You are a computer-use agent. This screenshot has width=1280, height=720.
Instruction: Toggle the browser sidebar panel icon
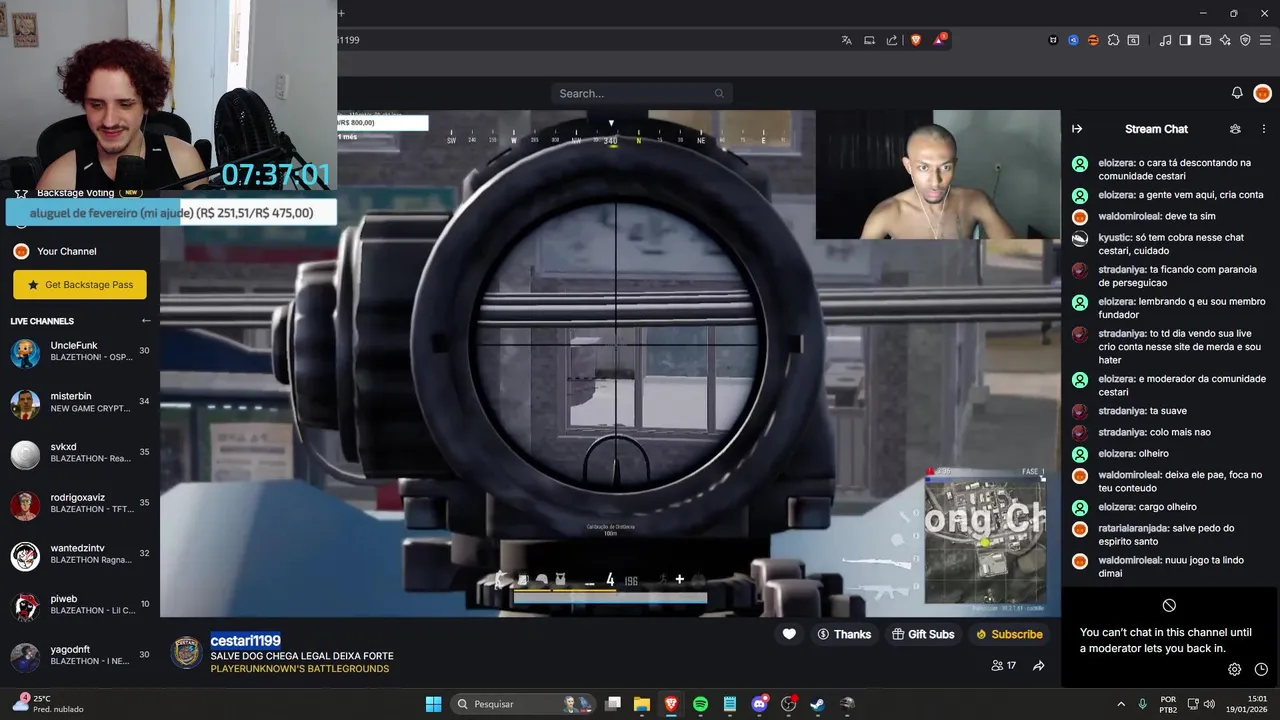pos(1185,40)
